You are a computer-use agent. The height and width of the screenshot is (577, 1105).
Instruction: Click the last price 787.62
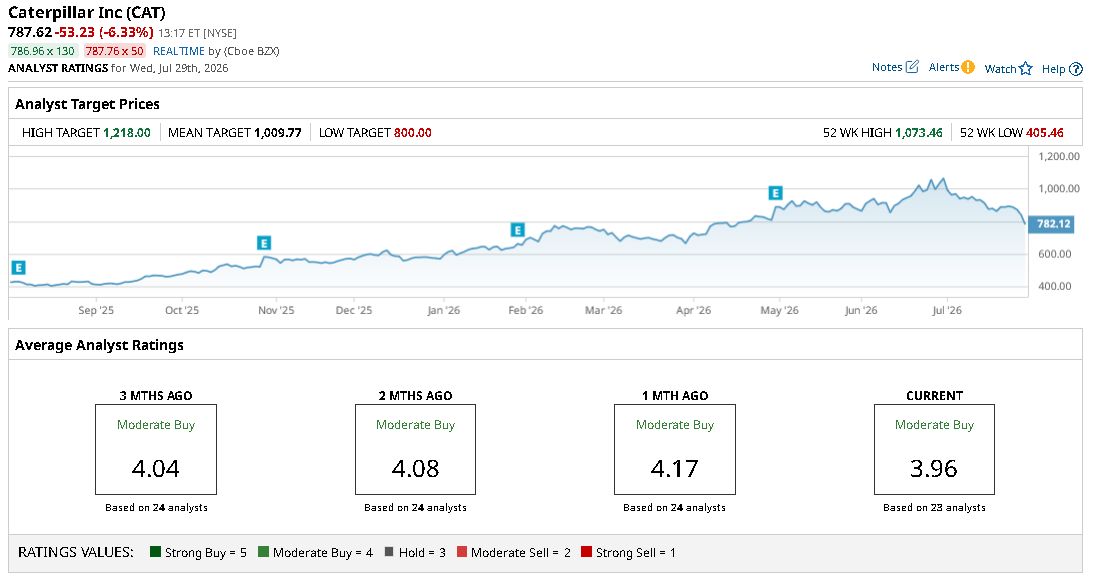click(30, 32)
